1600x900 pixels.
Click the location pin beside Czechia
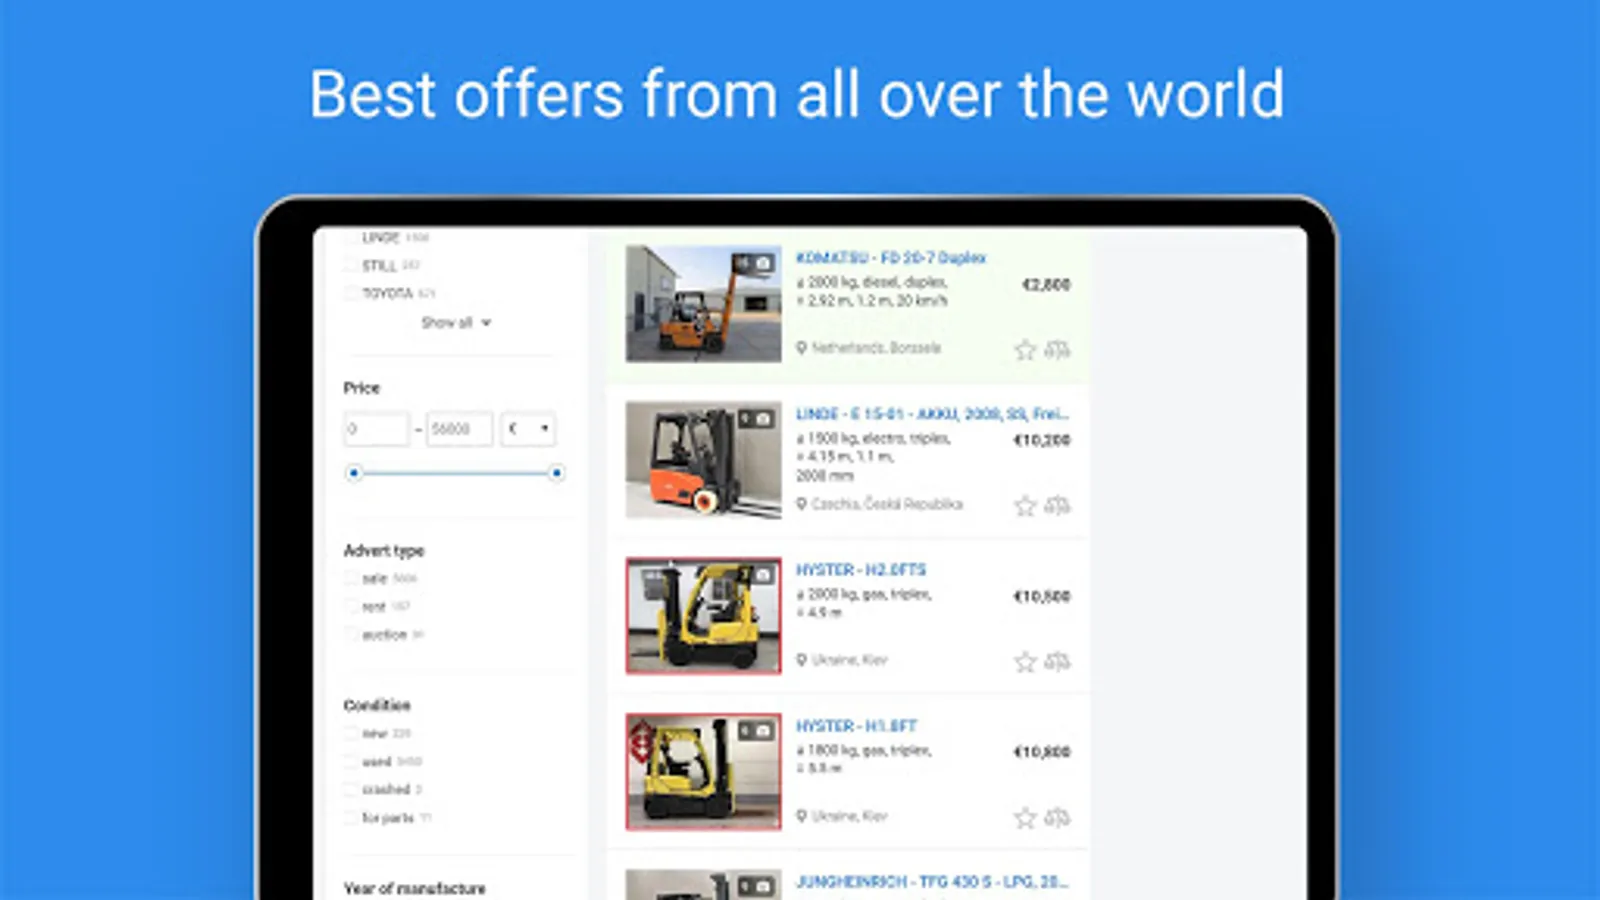(801, 504)
